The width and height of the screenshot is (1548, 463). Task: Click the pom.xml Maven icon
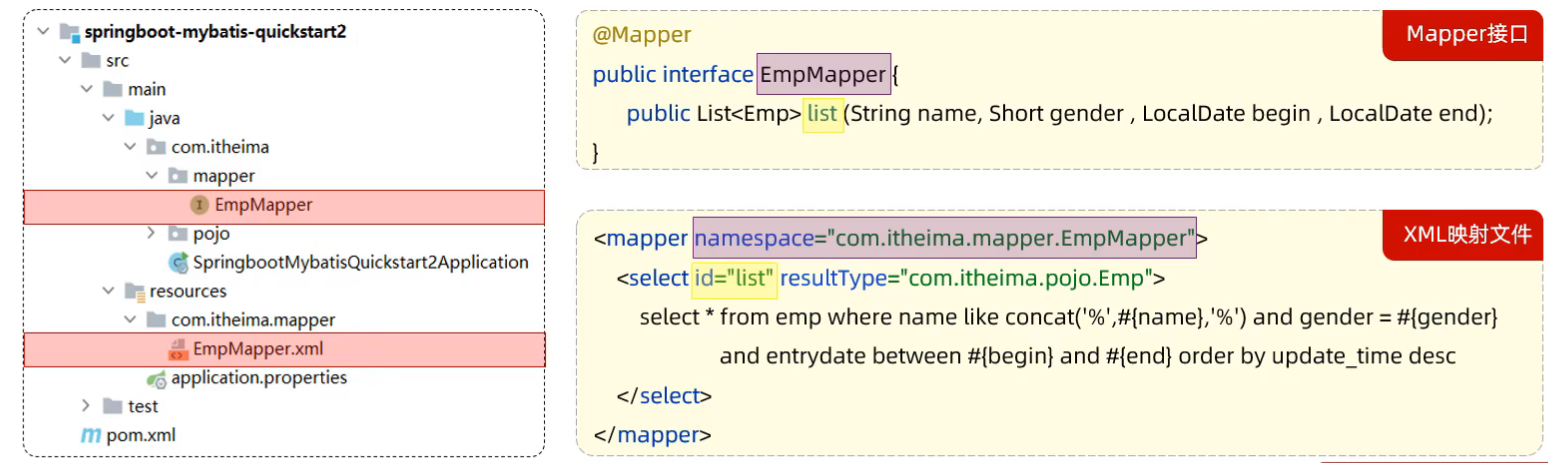coord(91,435)
